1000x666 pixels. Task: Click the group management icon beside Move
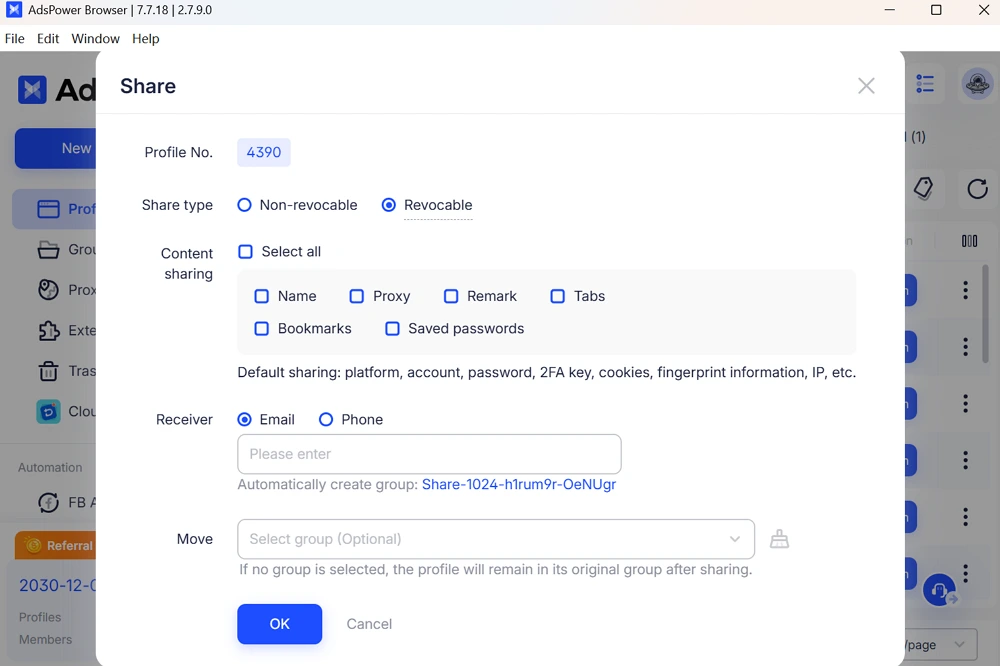click(779, 540)
